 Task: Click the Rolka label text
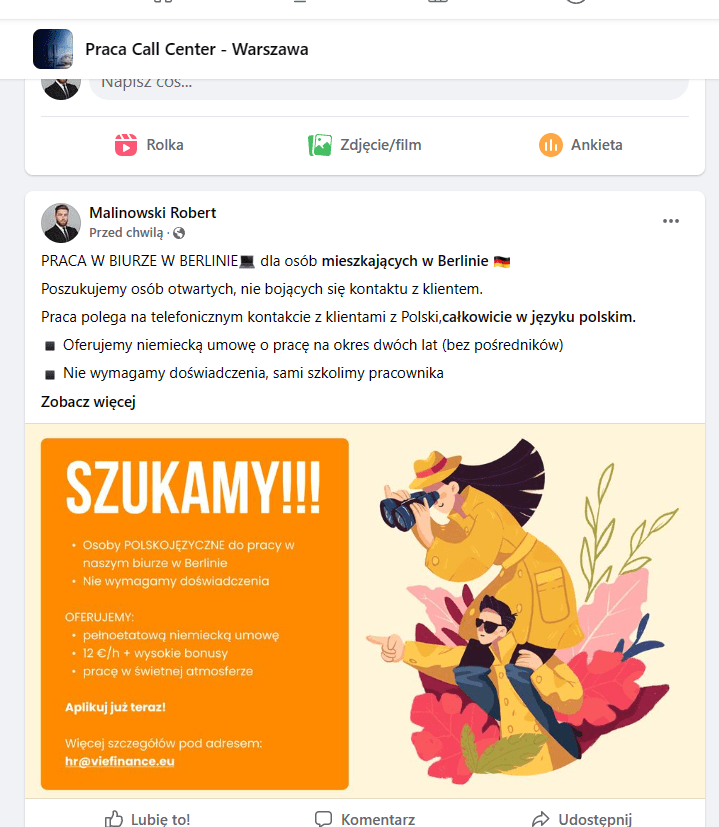(165, 145)
